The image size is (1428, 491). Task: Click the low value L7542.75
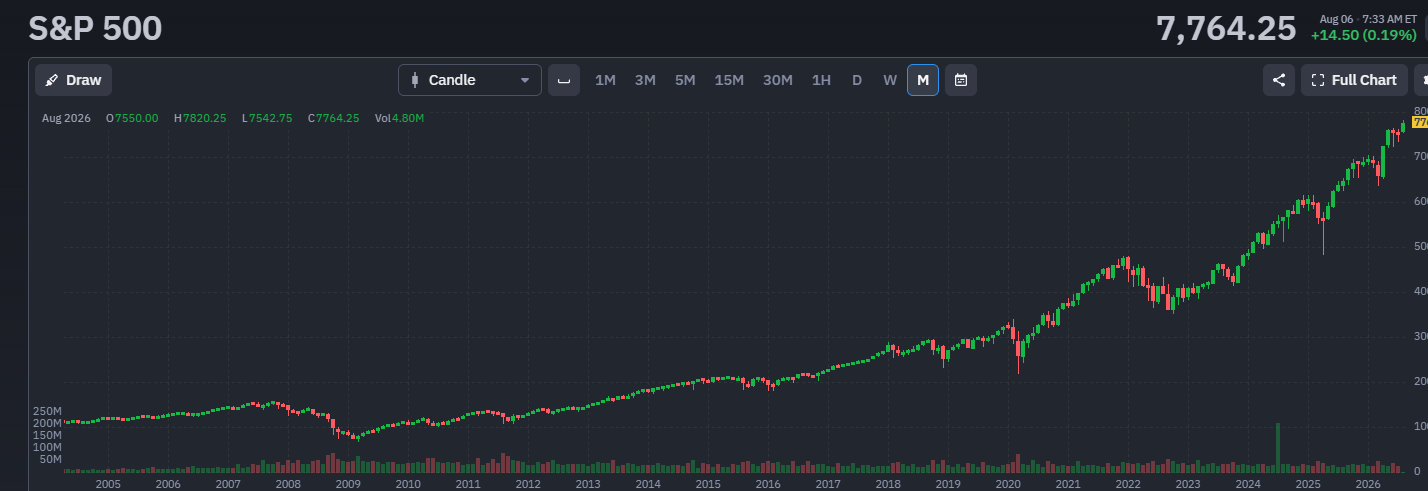click(267, 118)
